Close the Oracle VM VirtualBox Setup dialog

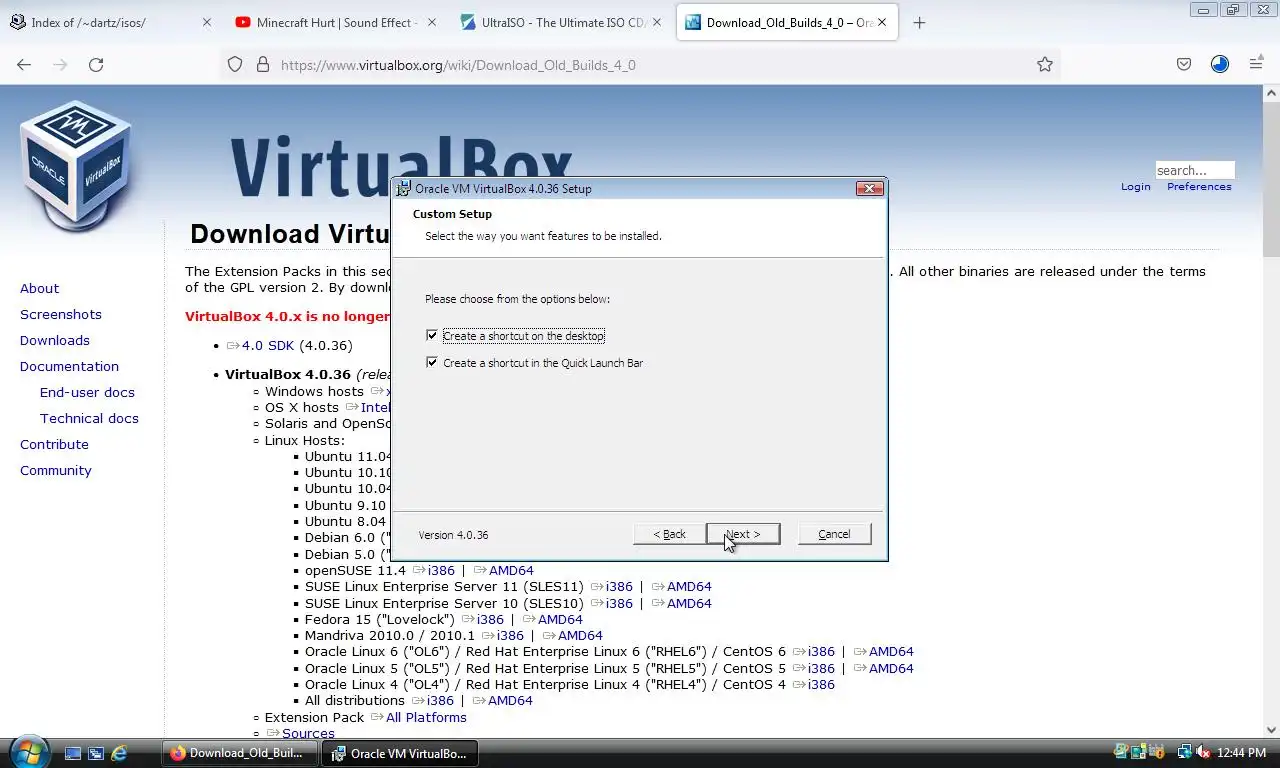coord(869,188)
